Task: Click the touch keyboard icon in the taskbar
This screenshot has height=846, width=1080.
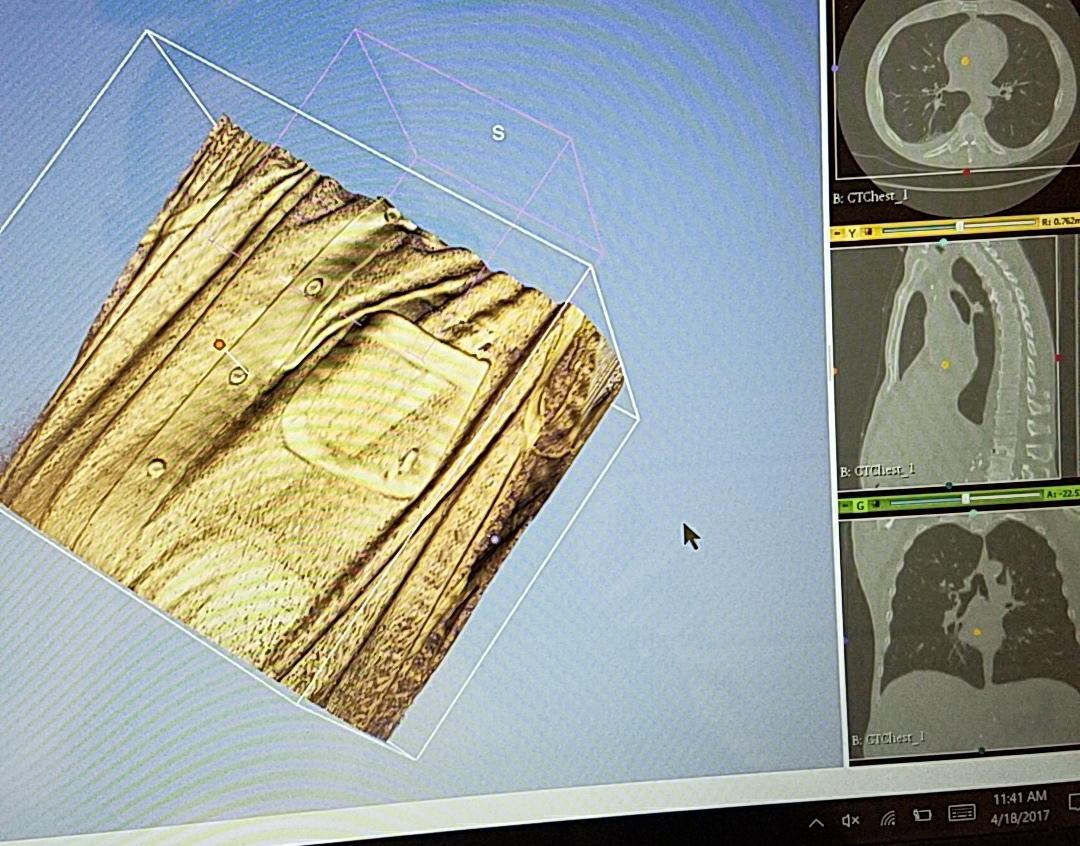Action: pos(962,815)
